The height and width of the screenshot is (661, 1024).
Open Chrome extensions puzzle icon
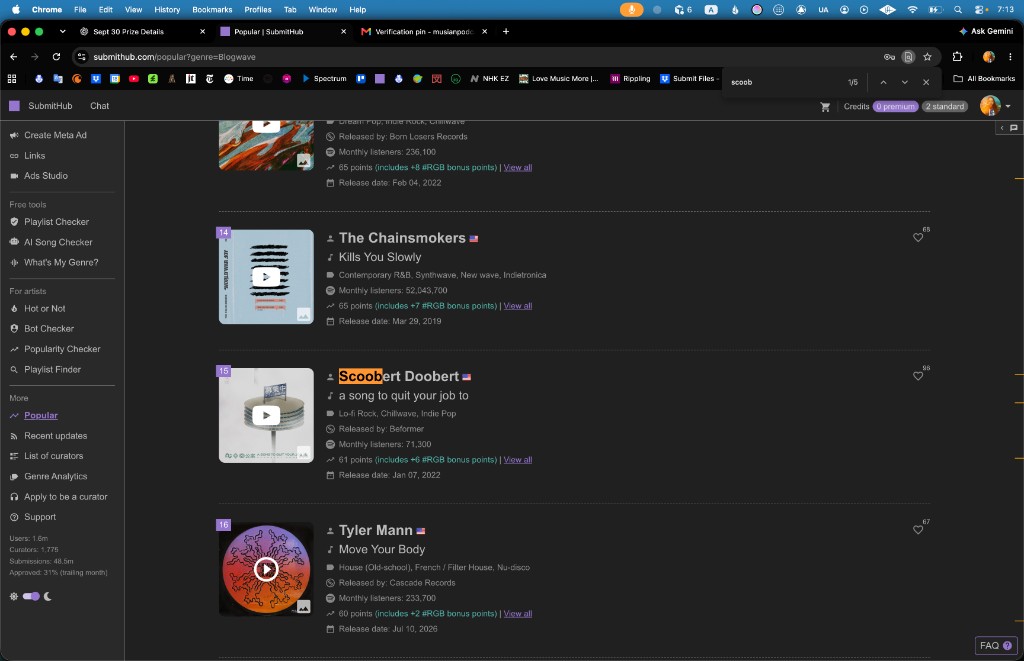pyautogui.click(x=957, y=57)
